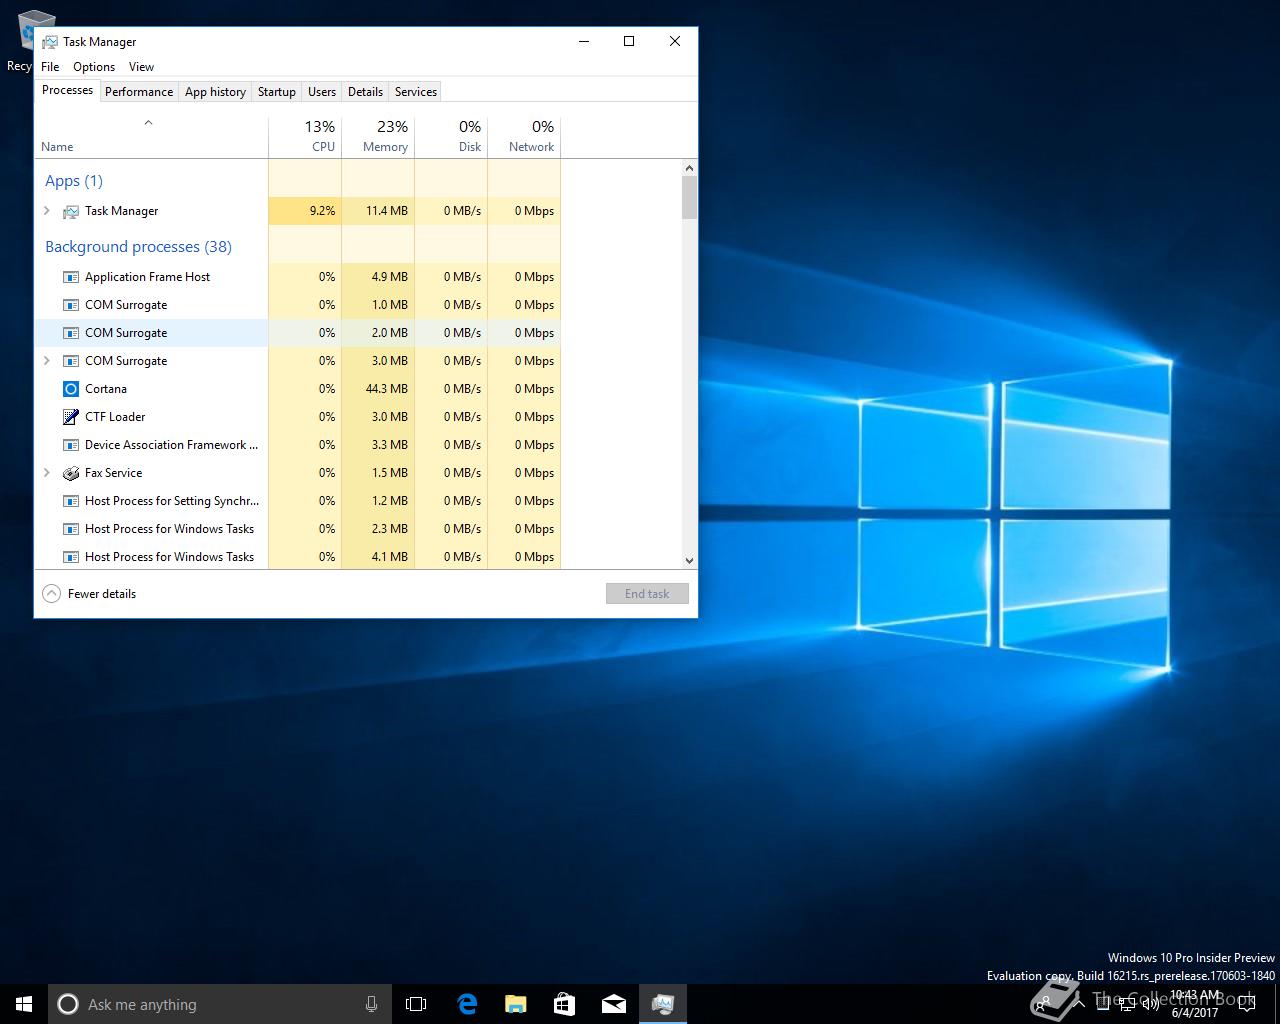Sort processes by CPU column
1280x1024 pixels.
pyautogui.click(x=305, y=137)
